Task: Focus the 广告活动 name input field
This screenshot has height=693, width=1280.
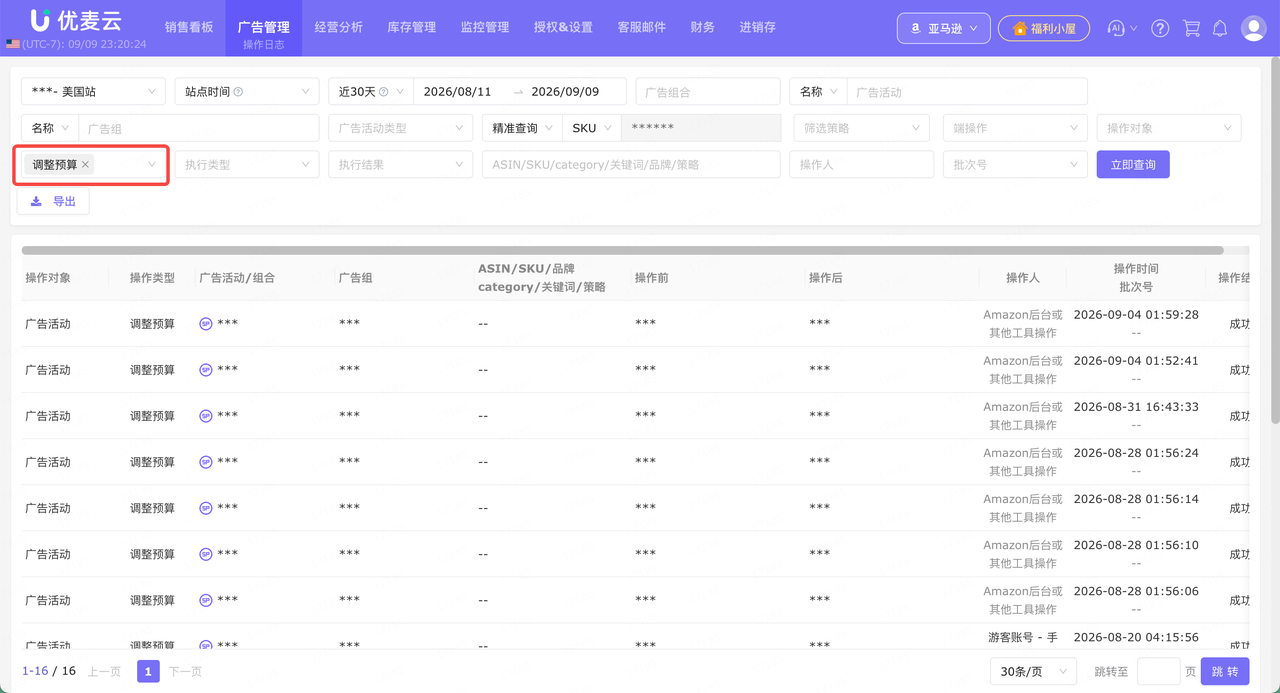Action: (x=967, y=92)
